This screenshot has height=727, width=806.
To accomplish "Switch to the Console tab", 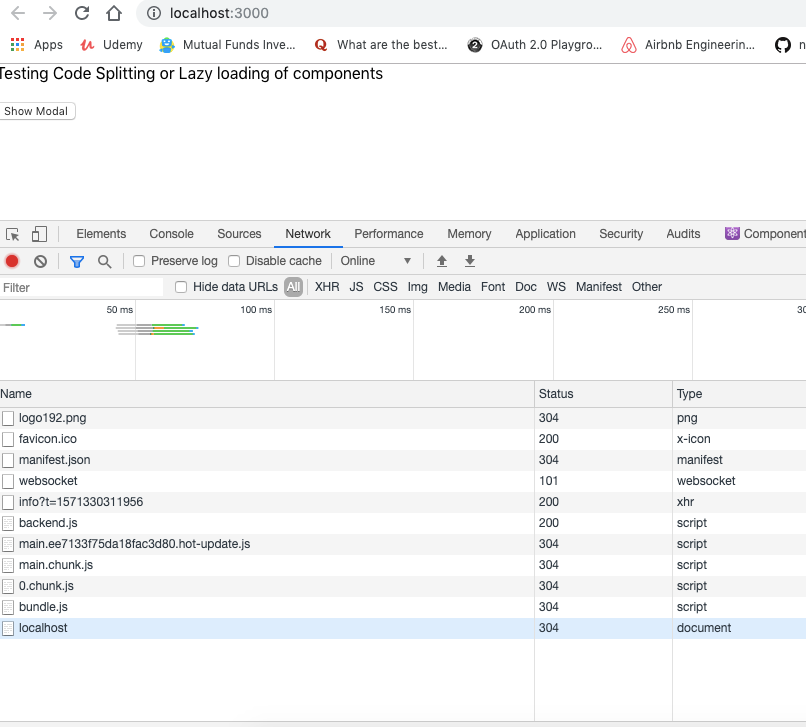I will [171, 233].
